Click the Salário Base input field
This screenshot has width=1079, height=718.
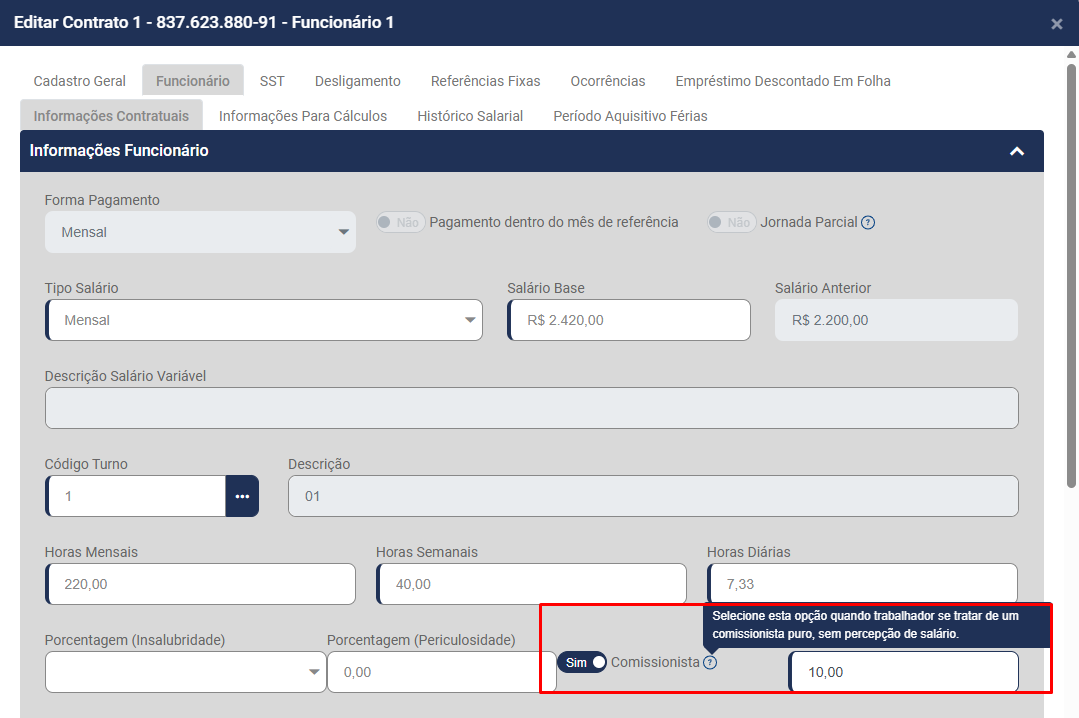(x=630, y=320)
